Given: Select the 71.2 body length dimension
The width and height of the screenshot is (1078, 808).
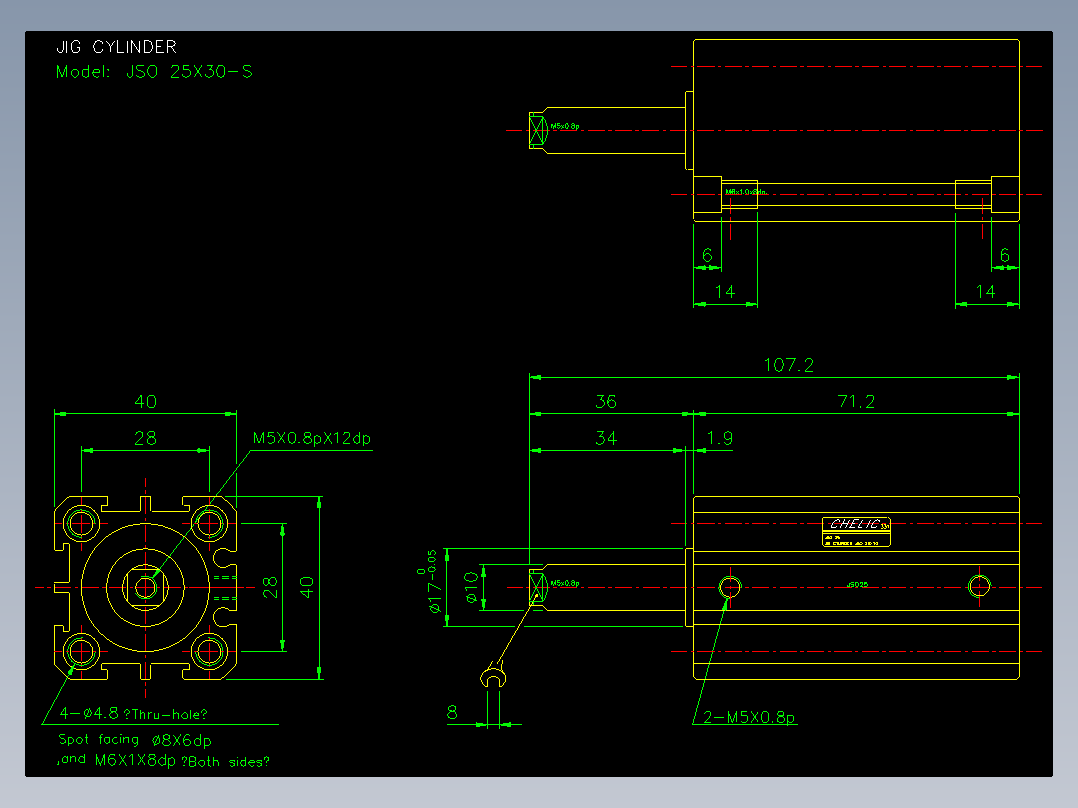Looking at the screenshot, I should point(856,402).
